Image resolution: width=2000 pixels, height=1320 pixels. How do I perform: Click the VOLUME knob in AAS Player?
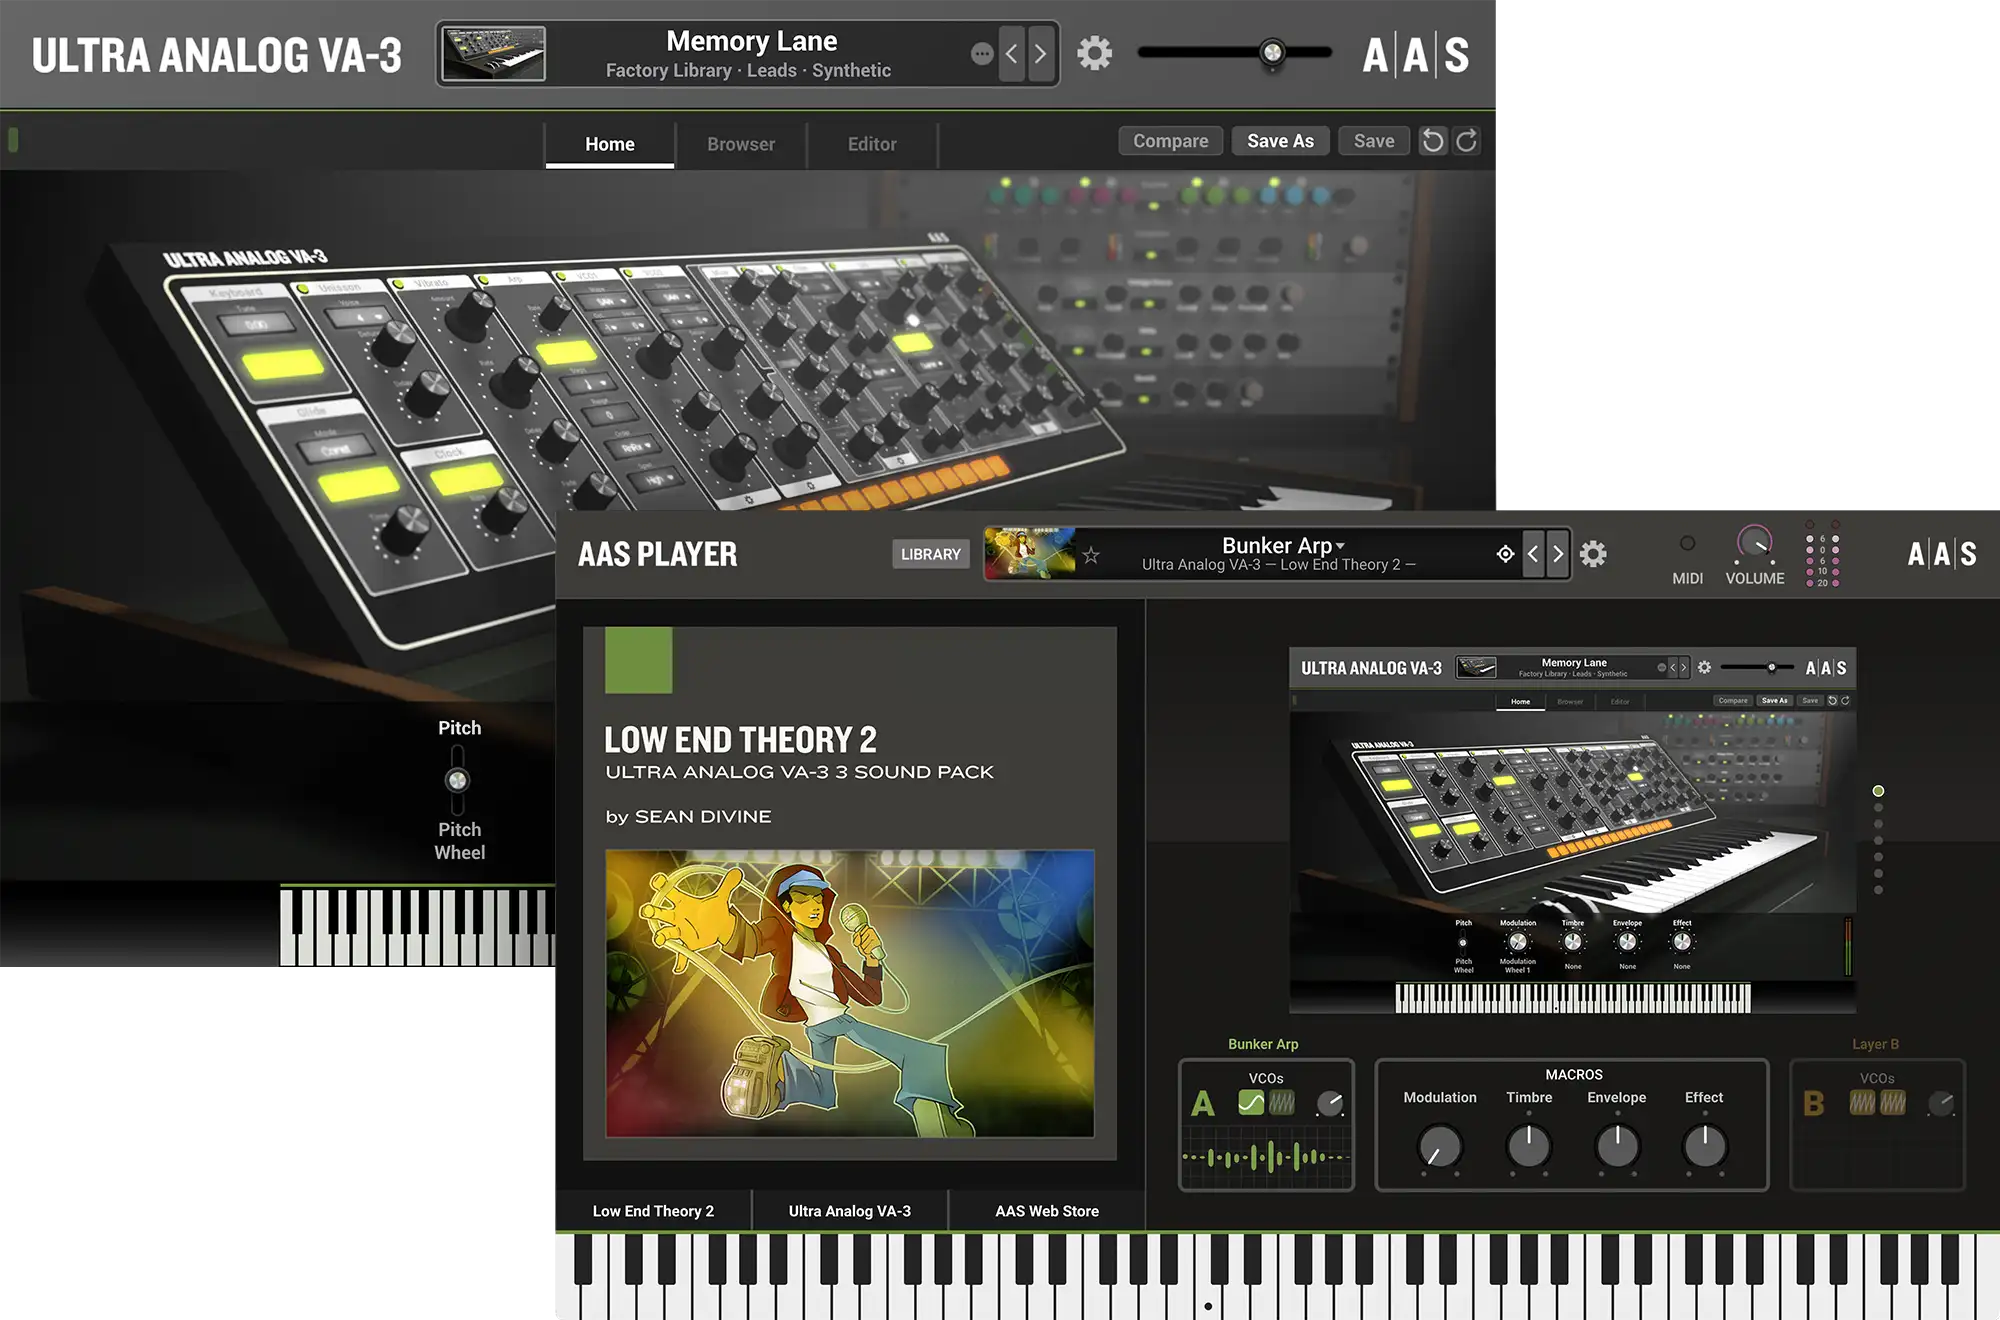tap(1754, 543)
